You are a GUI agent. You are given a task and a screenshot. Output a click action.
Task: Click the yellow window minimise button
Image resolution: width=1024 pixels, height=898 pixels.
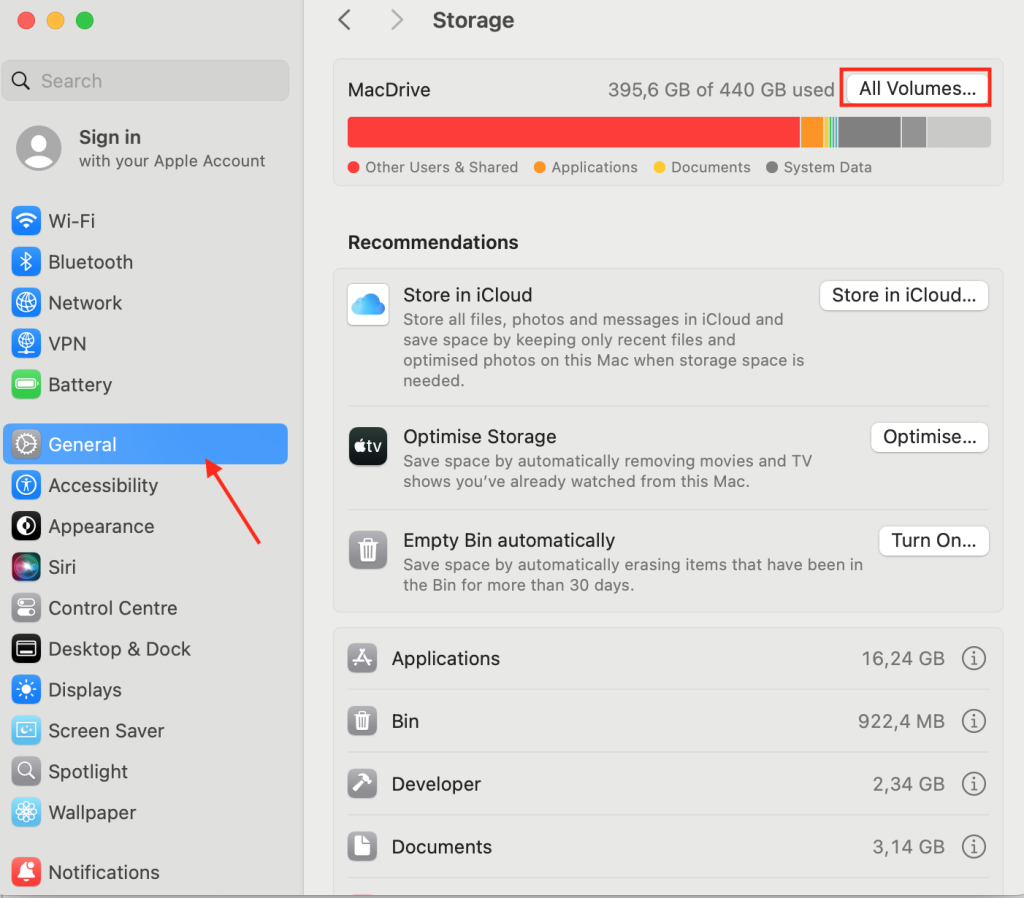[56, 20]
